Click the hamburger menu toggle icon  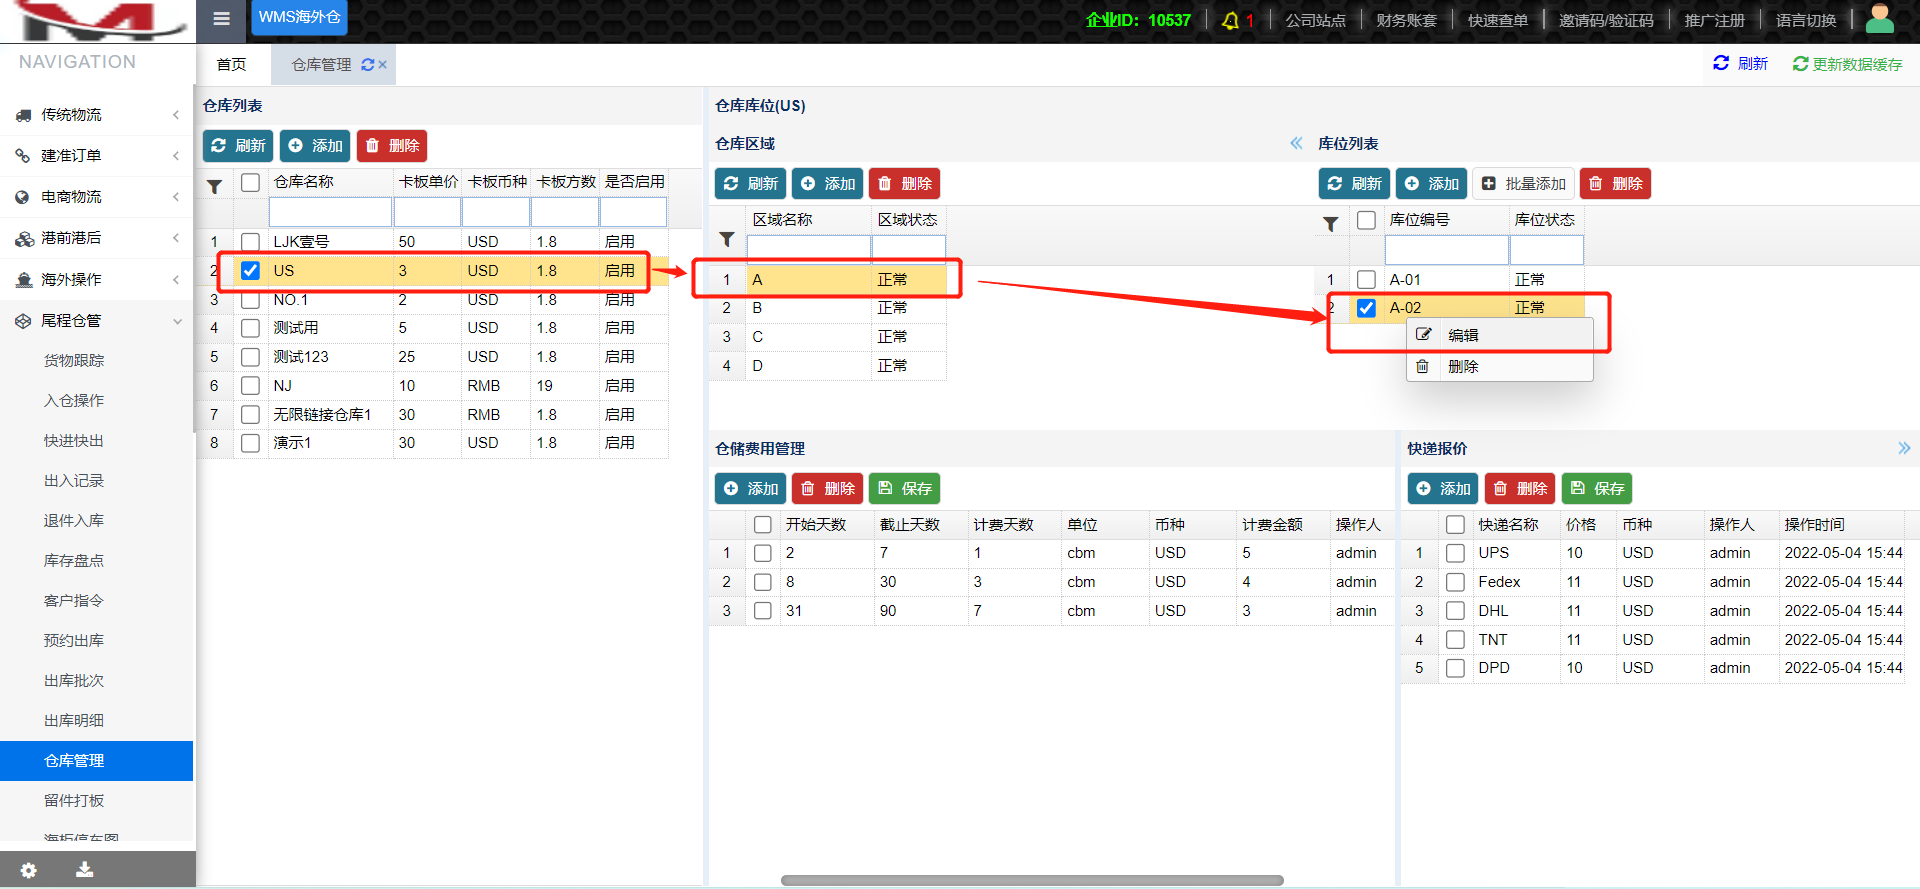(221, 19)
